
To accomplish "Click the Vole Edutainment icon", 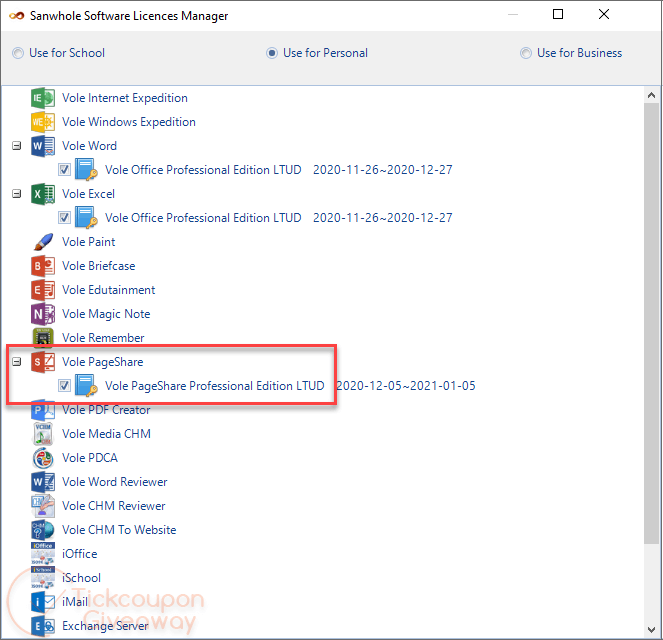I will coord(43,290).
